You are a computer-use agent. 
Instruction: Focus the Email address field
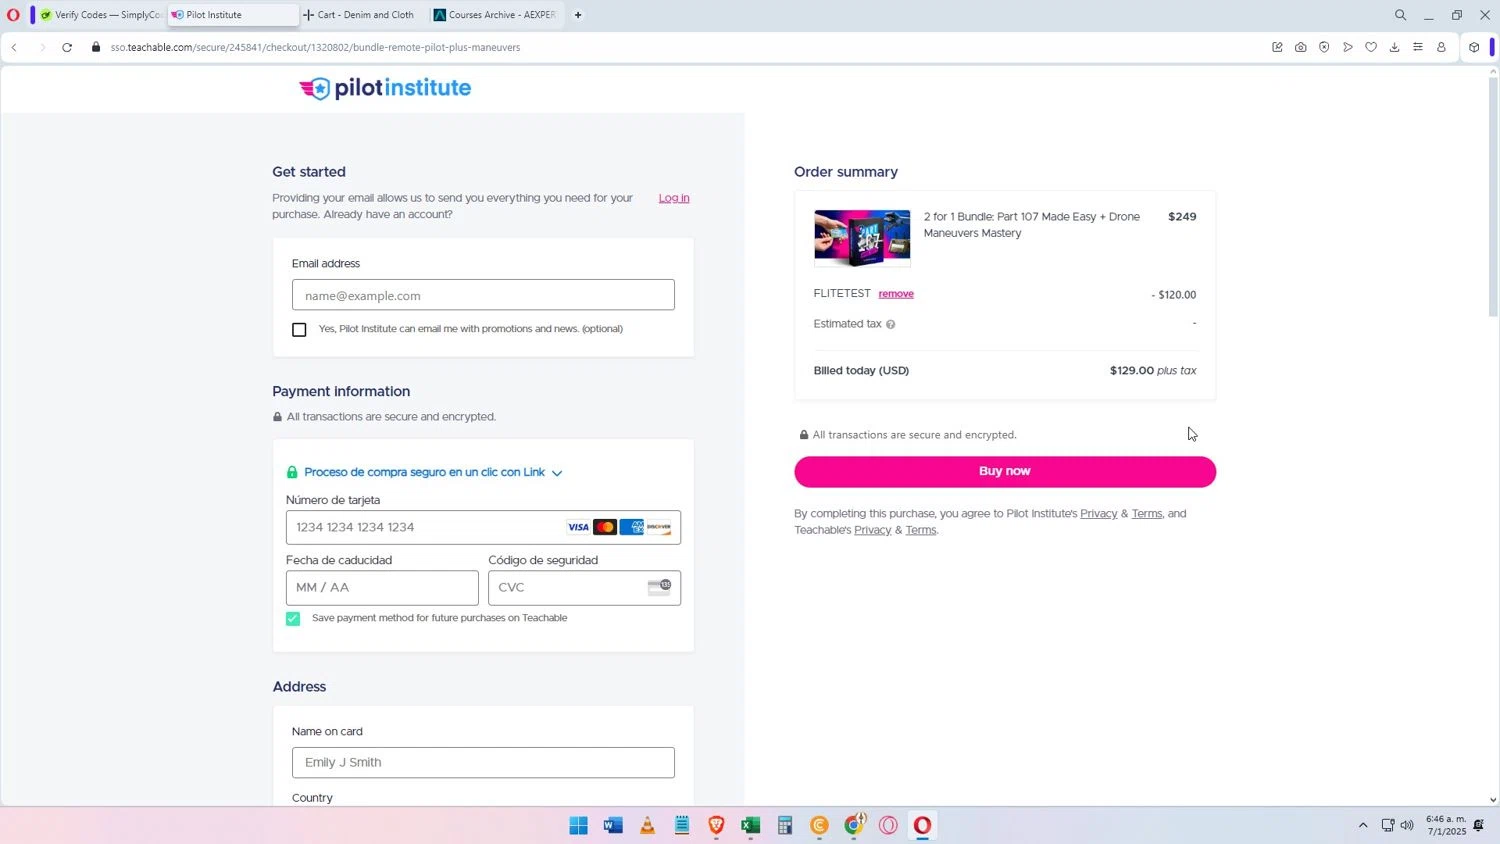tap(483, 295)
